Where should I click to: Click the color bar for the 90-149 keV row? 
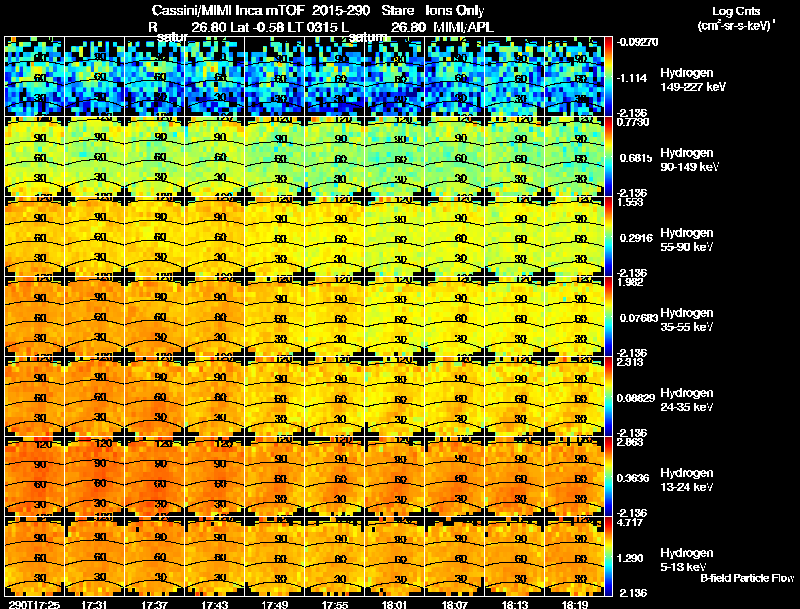click(x=608, y=157)
